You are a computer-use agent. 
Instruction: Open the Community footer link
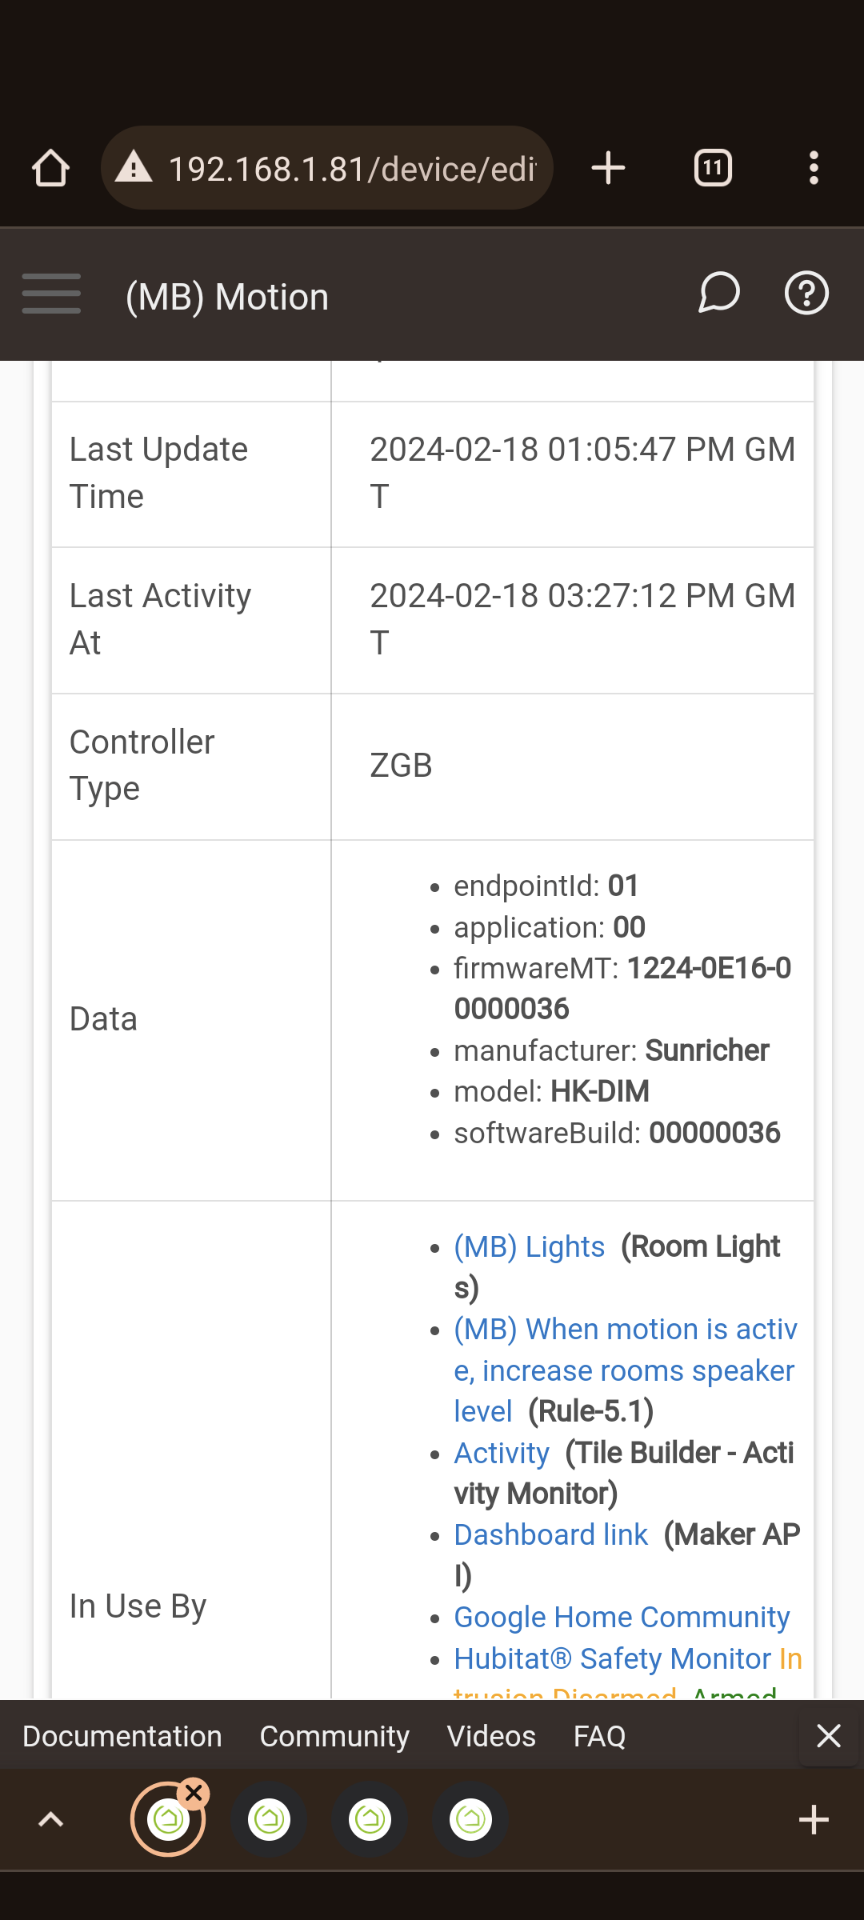point(334,1737)
